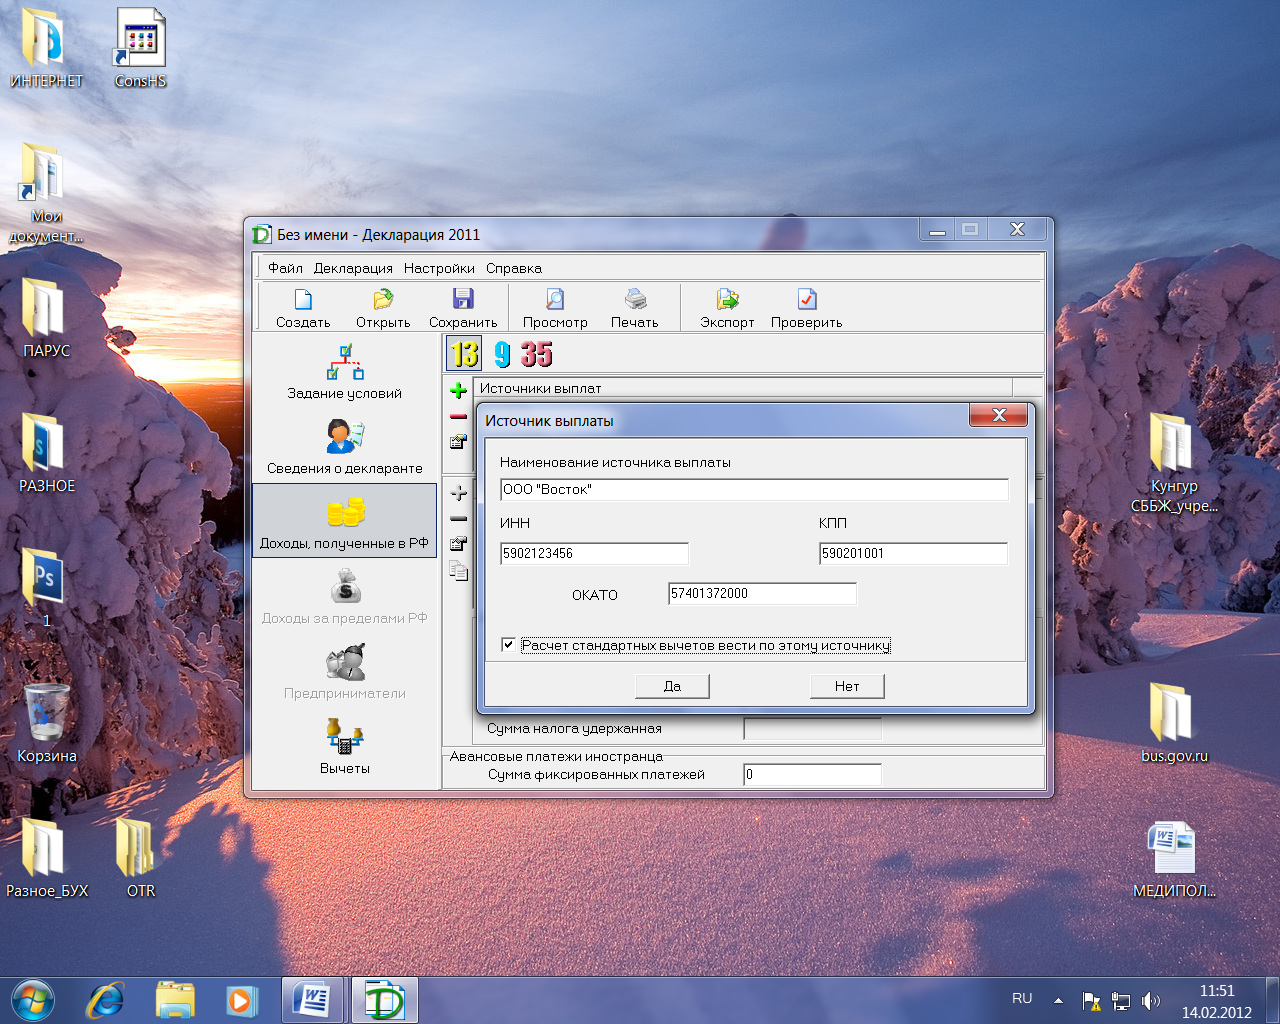Confirm the dialog with Да button

click(672, 686)
